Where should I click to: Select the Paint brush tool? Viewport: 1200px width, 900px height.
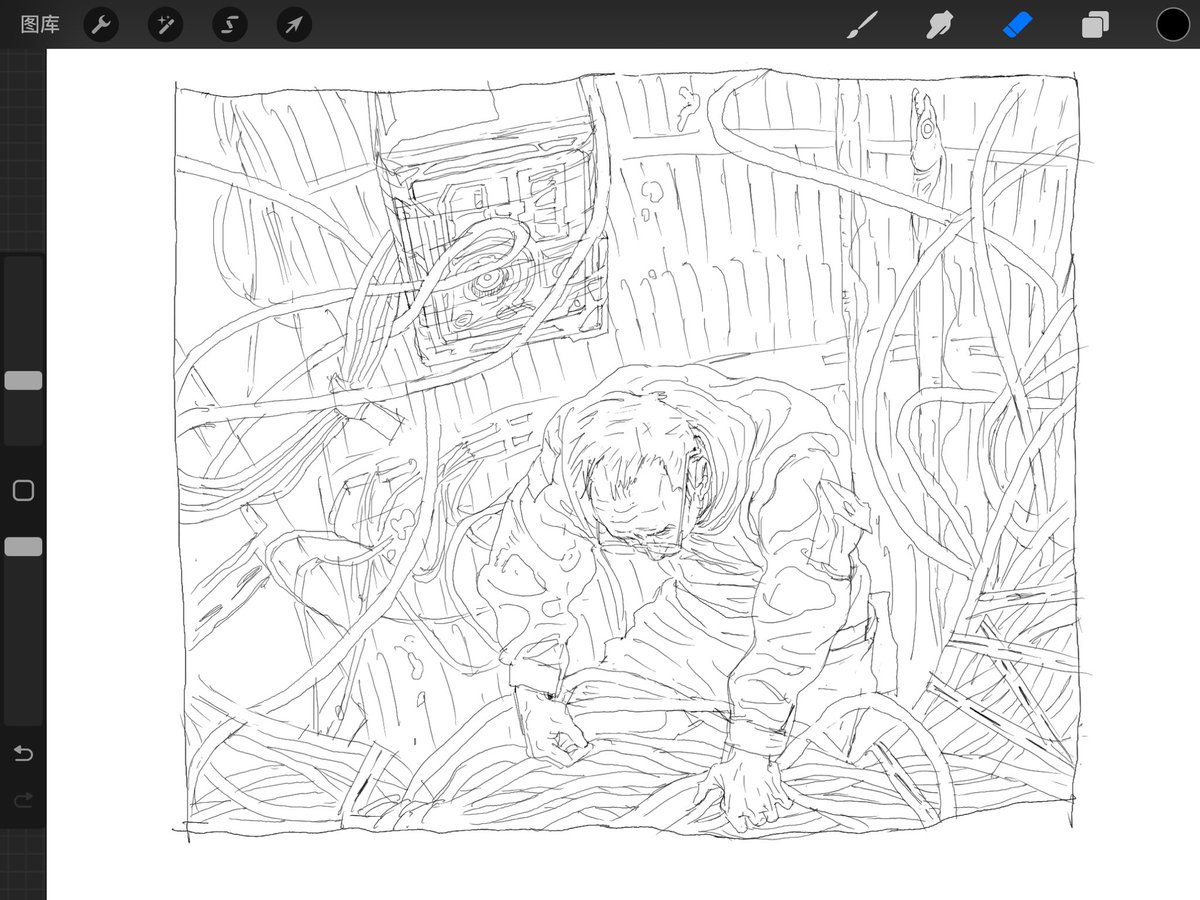pyautogui.click(x=860, y=24)
